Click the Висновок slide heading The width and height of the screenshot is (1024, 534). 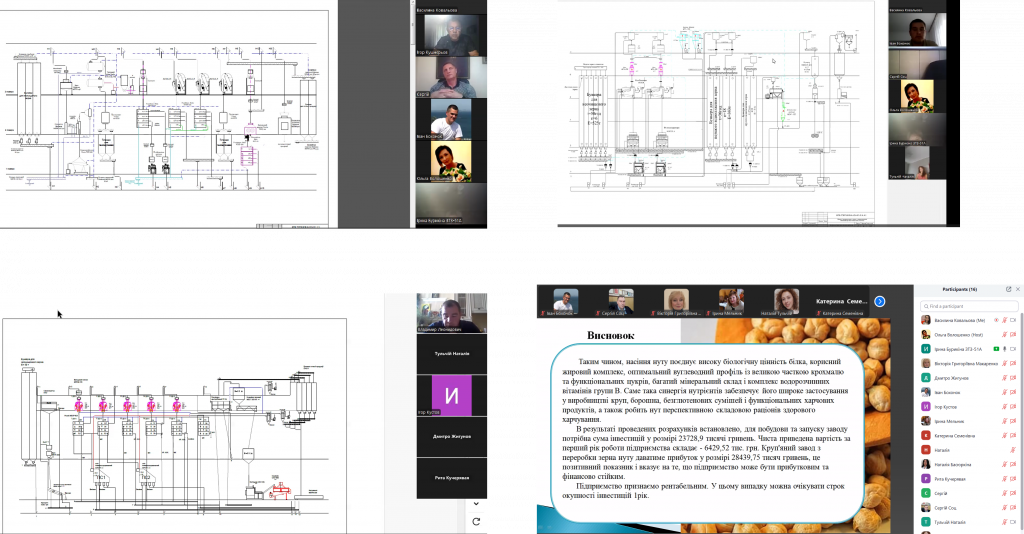(610, 336)
